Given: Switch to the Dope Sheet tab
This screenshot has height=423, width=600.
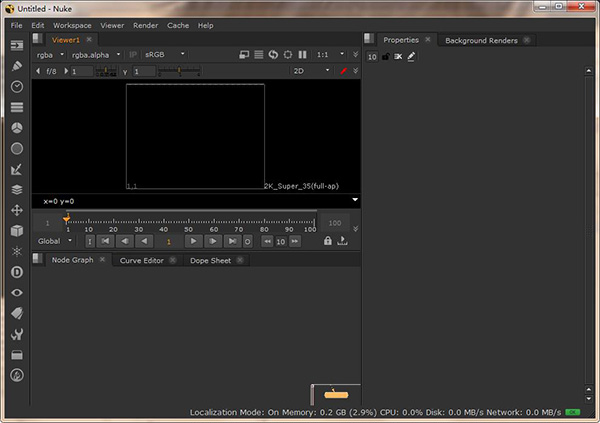Looking at the screenshot, I should click(210, 260).
